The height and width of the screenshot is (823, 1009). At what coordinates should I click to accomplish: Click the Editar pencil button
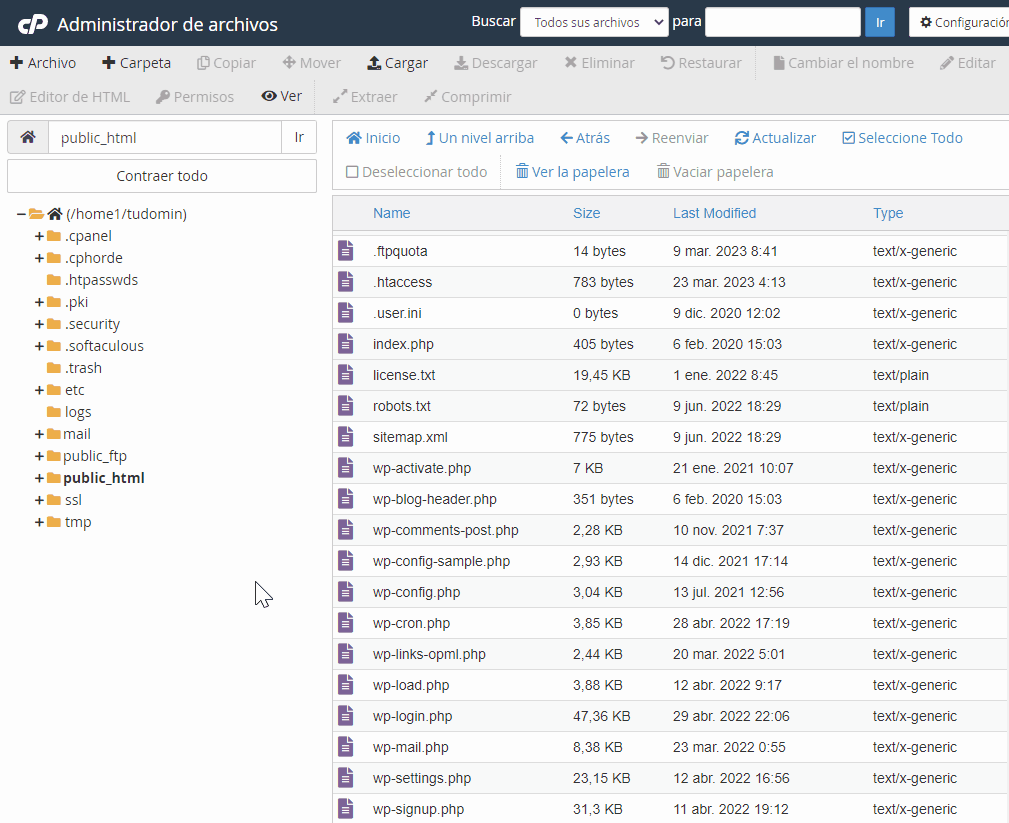tap(967, 63)
